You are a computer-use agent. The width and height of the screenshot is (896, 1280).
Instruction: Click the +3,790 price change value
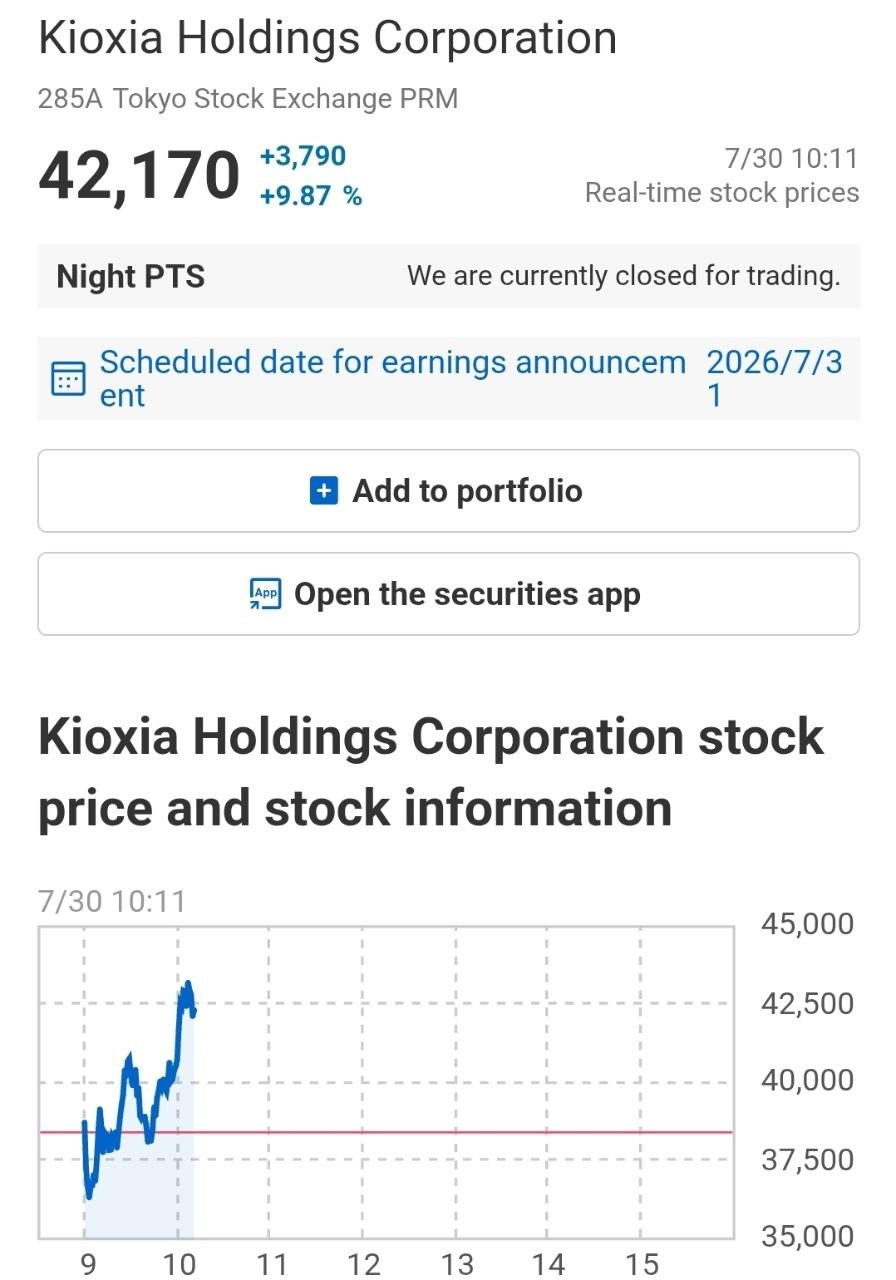coord(303,156)
